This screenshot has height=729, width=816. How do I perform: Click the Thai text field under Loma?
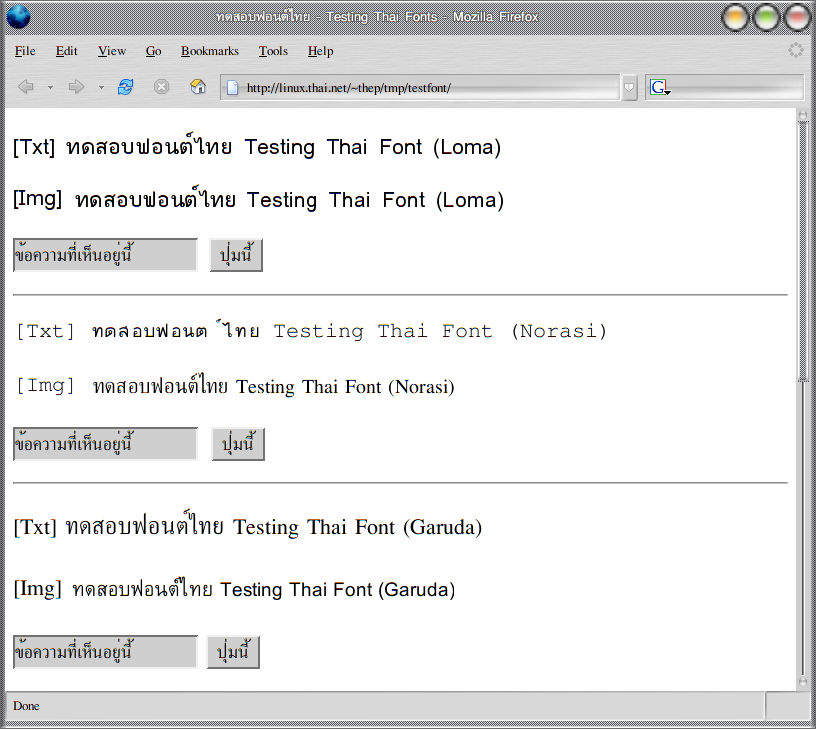(105, 255)
